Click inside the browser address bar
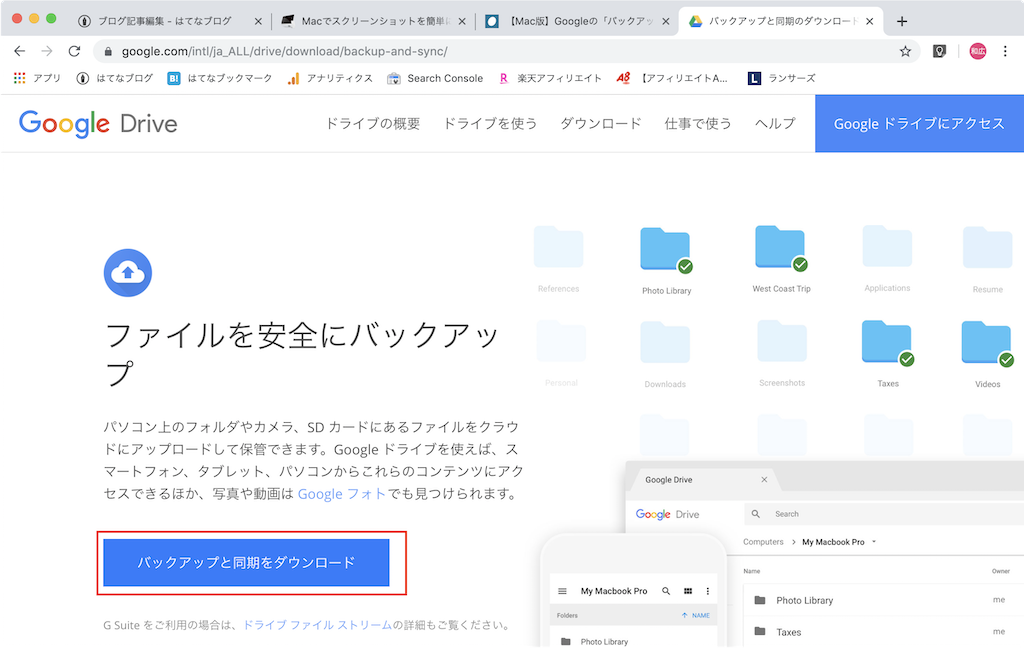 pyautogui.click(x=400, y=50)
